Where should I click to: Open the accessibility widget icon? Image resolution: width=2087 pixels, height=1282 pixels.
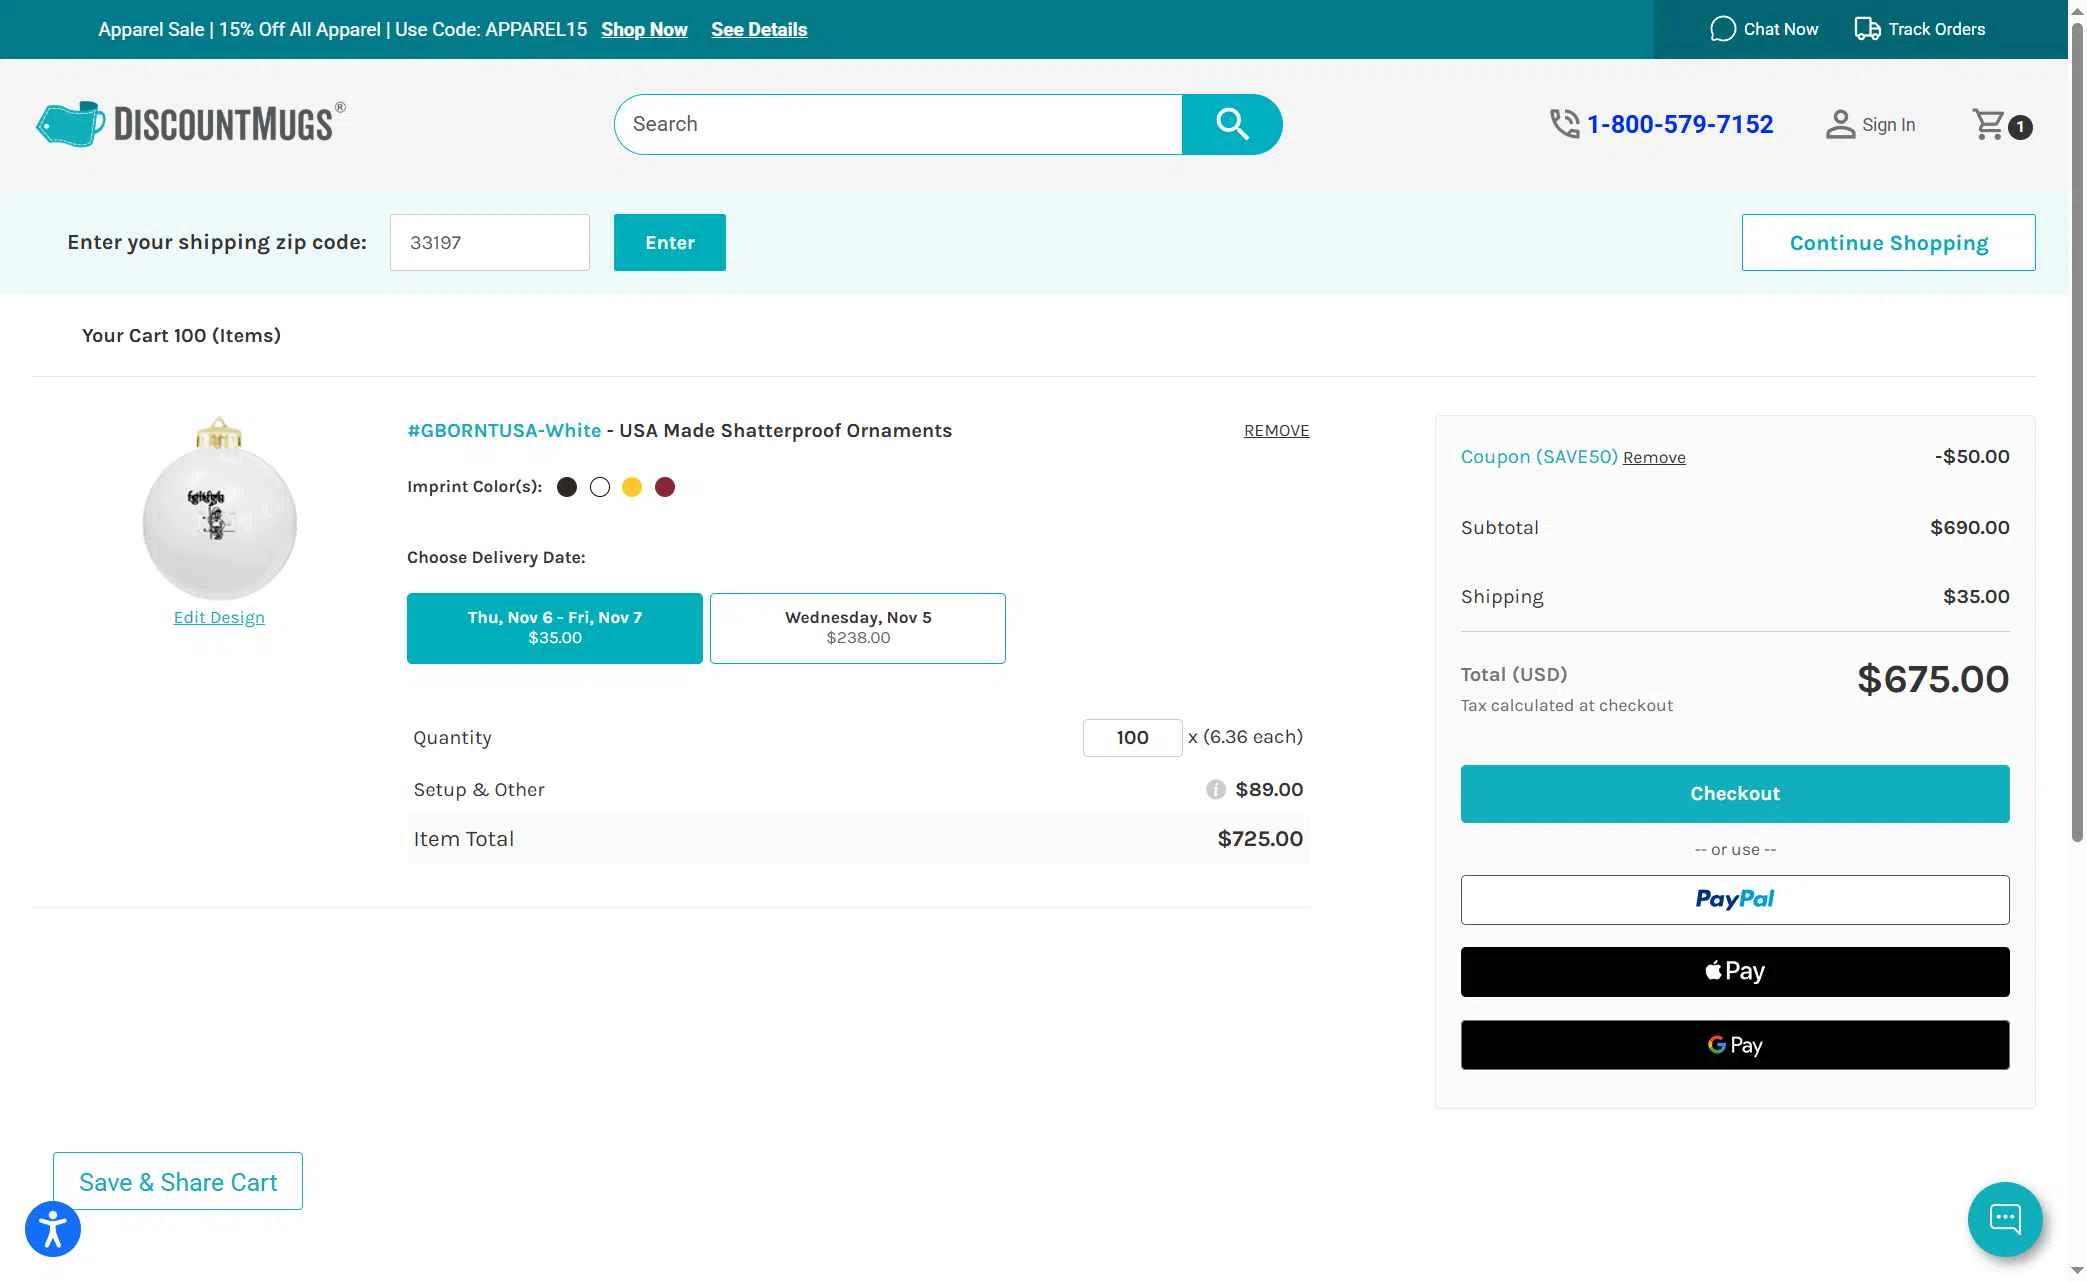(x=53, y=1229)
